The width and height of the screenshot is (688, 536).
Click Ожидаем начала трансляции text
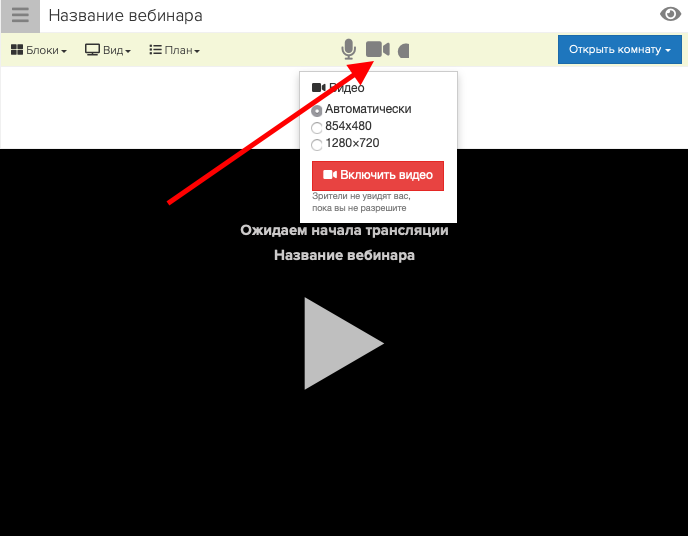(344, 230)
